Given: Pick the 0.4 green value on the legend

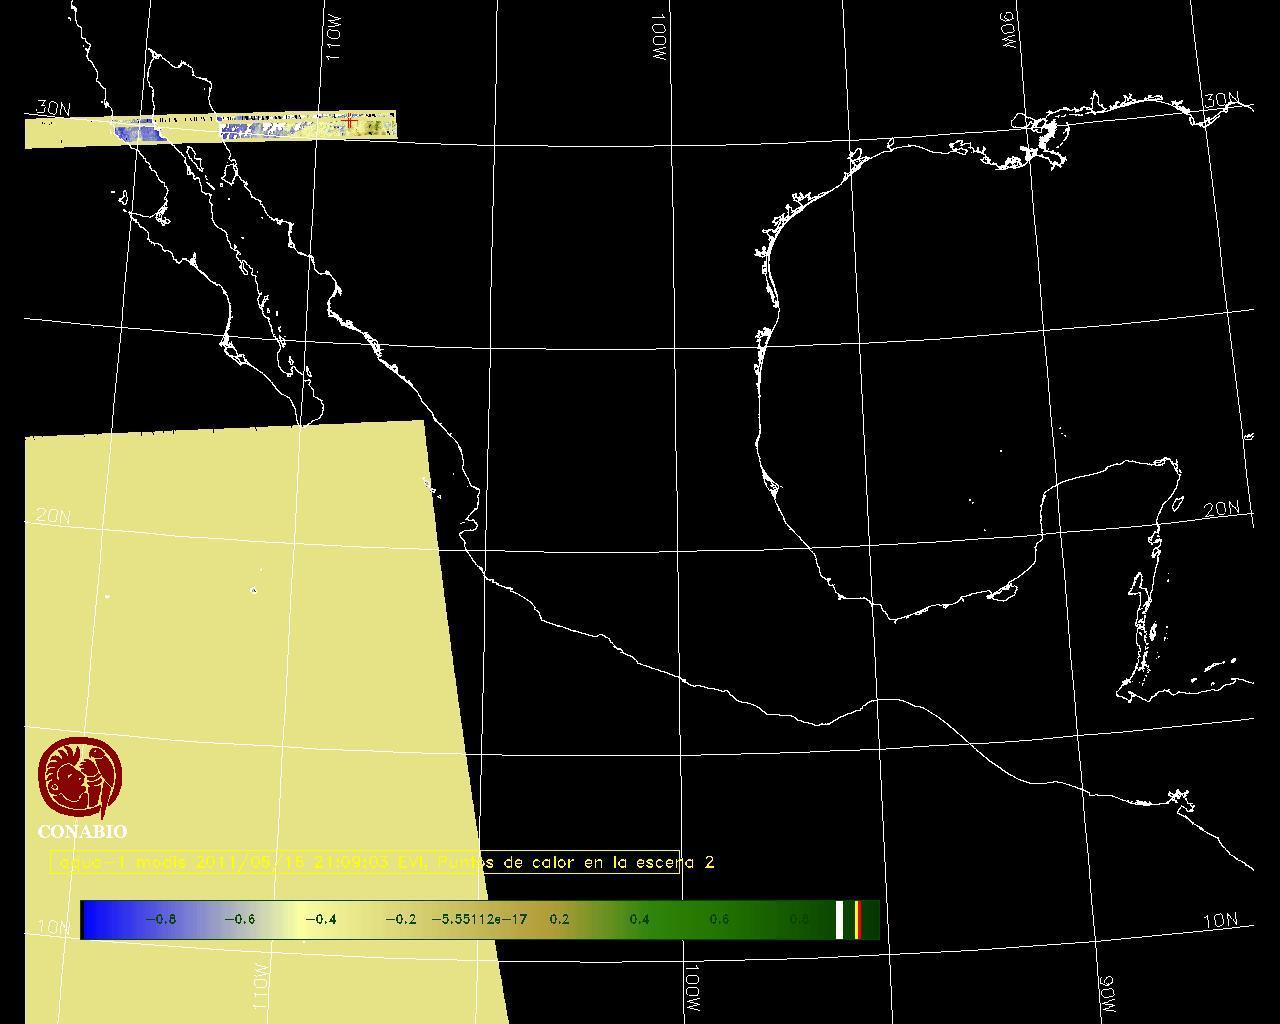Looking at the screenshot, I should (x=639, y=919).
